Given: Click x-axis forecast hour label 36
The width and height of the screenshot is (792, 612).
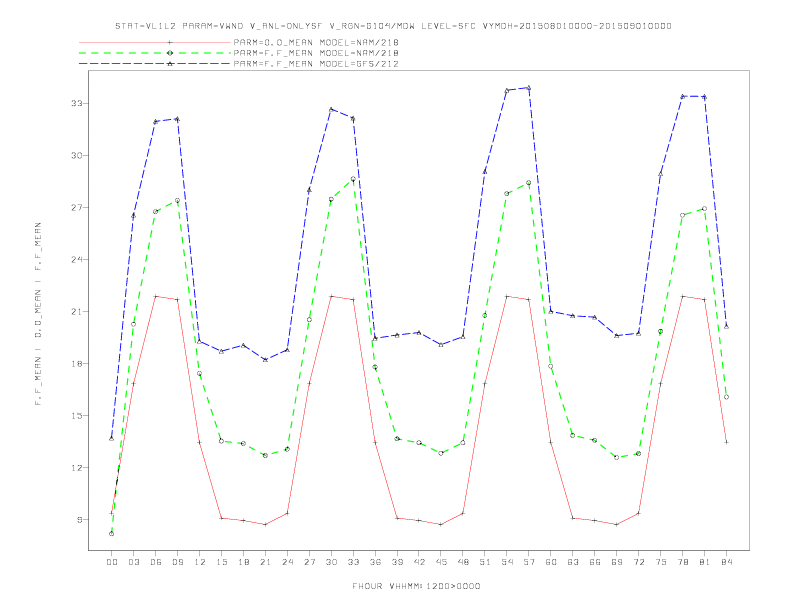Looking at the screenshot, I should point(375,562).
